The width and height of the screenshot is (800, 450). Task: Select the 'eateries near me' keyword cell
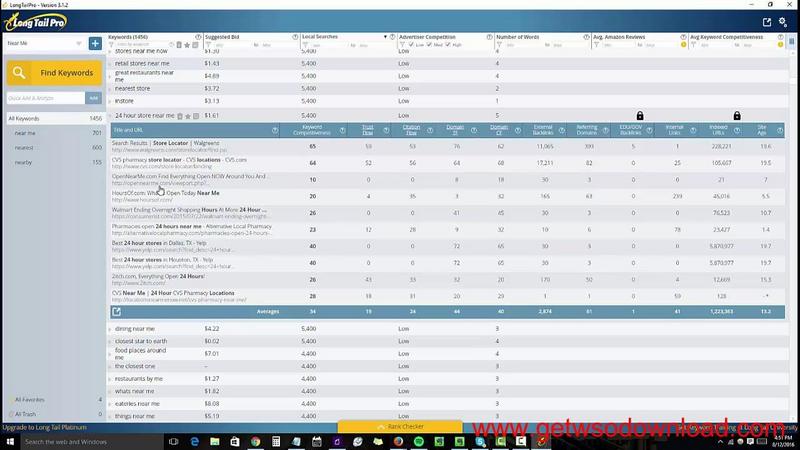coord(137,404)
